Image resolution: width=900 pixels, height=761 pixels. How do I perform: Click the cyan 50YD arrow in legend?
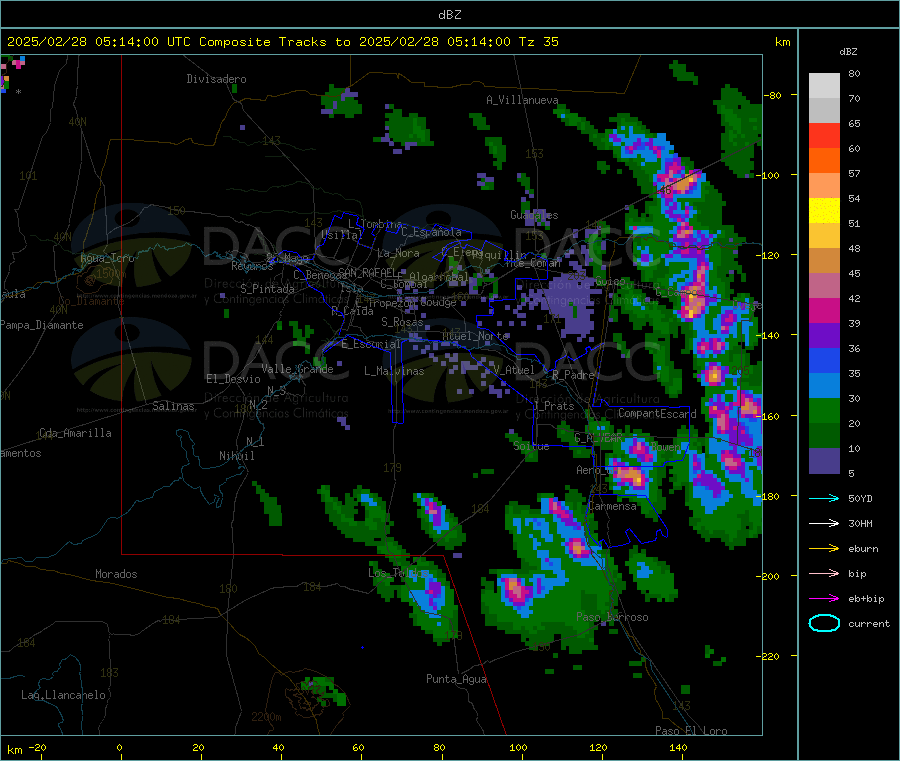pyautogui.click(x=824, y=498)
